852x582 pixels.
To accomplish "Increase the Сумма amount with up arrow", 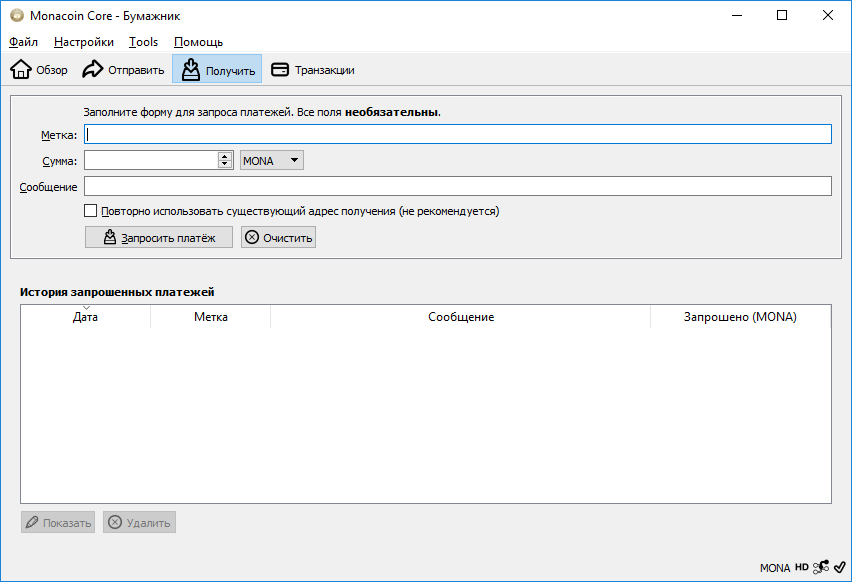I will point(225,156).
